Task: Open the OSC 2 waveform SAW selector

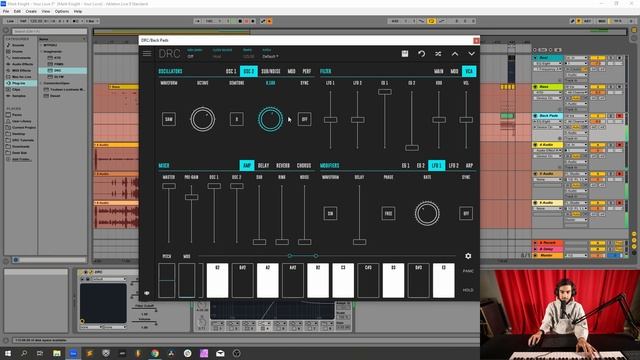Action: coord(169,119)
